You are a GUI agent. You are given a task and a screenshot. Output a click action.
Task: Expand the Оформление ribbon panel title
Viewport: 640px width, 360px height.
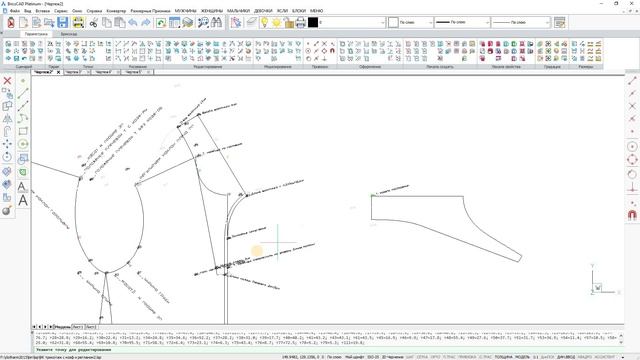370,66
